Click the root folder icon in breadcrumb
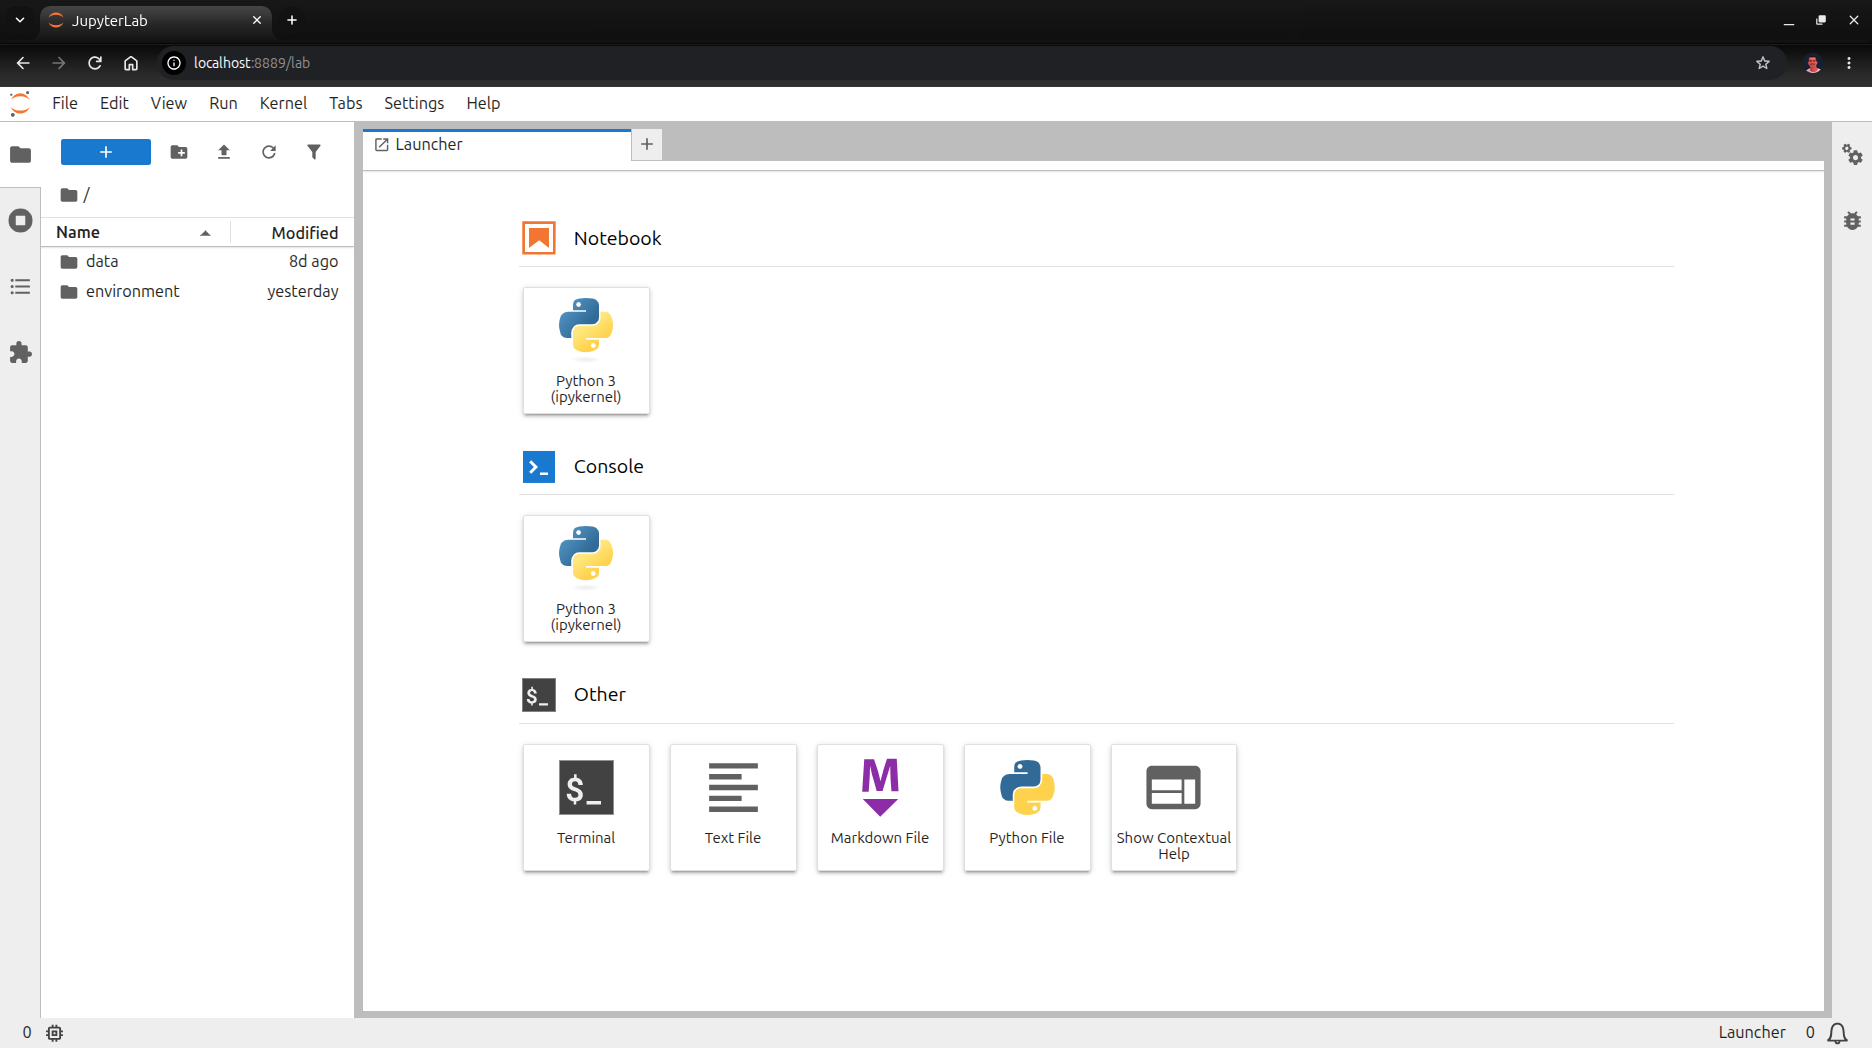Image resolution: width=1872 pixels, height=1048 pixels. pyautogui.click(x=69, y=195)
